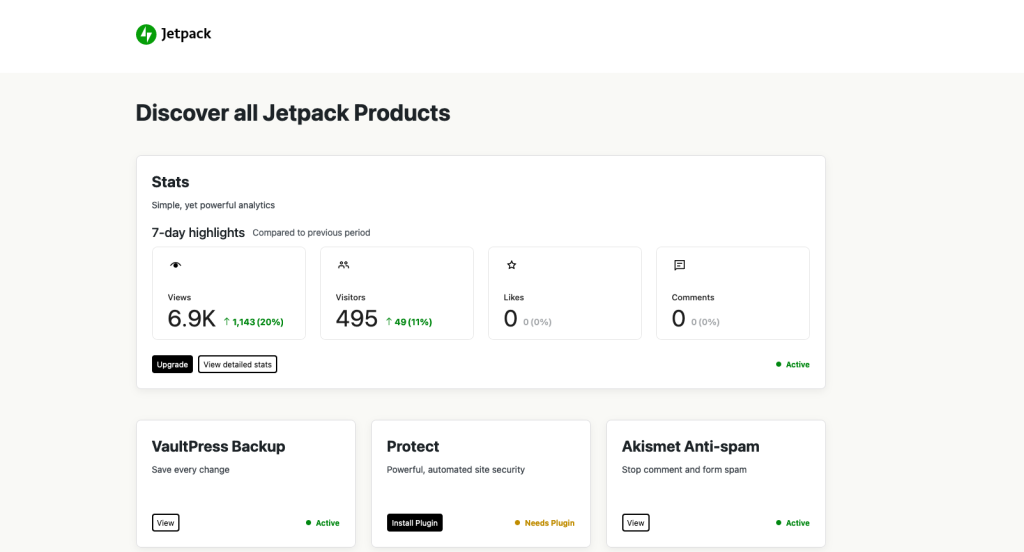Click the green up arrow beside 1,143 (20%)

(226, 322)
